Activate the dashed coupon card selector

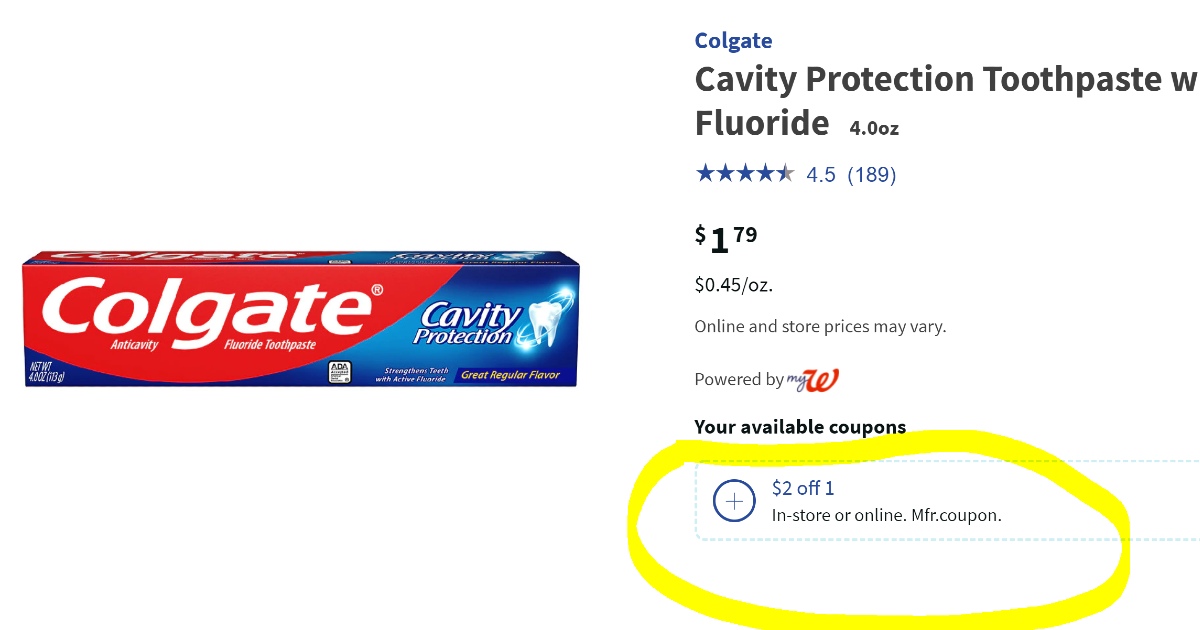click(x=900, y=500)
